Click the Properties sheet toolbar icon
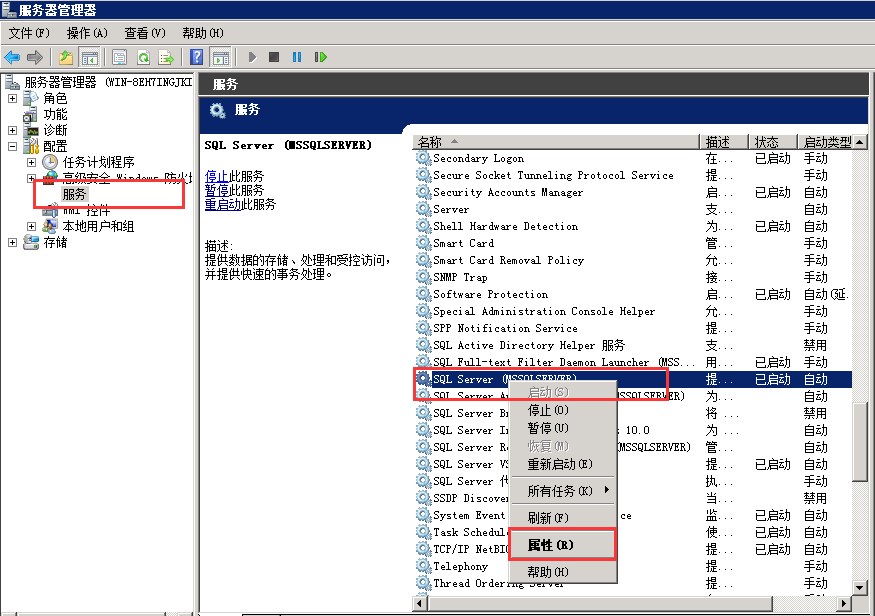This screenshot has width=875, height=616. pos(119,57)
